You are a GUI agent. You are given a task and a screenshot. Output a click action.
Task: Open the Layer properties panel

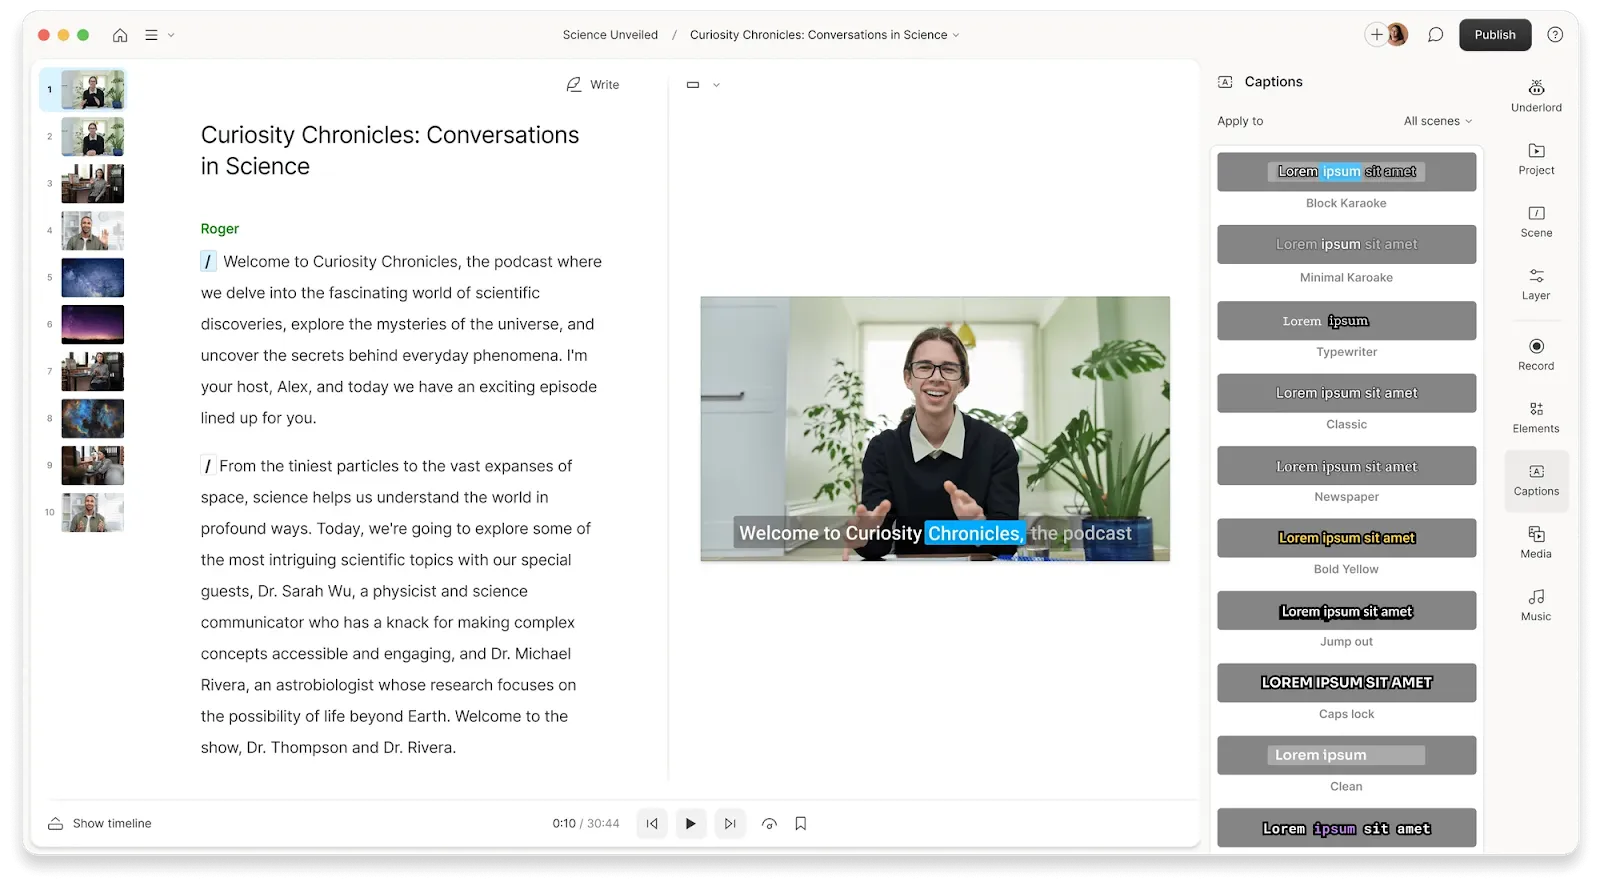(x=1536, y=284)
